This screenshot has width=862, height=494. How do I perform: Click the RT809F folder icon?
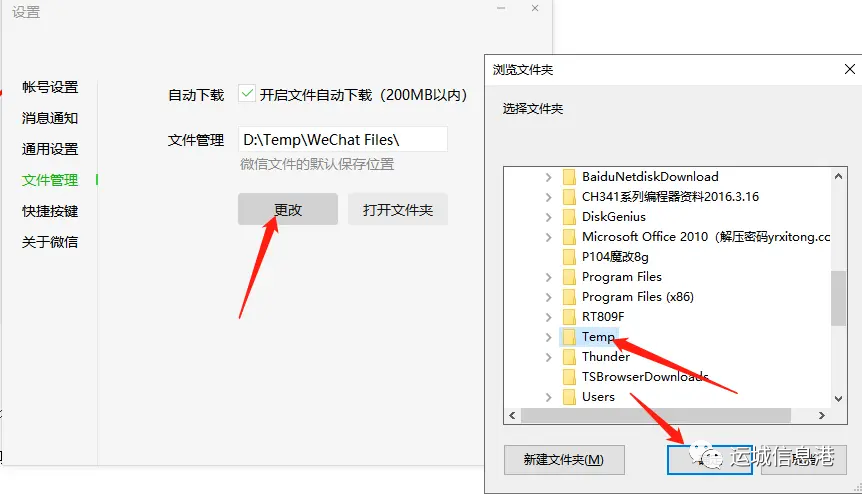569,317
